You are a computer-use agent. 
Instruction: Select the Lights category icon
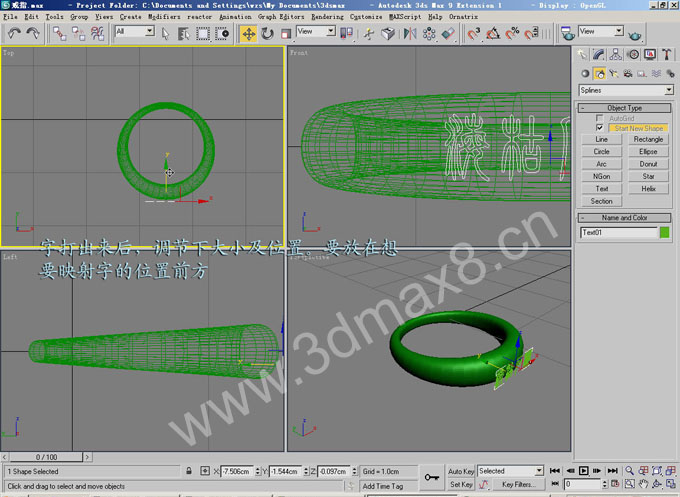pyautogui.click(x=613, y=74)
